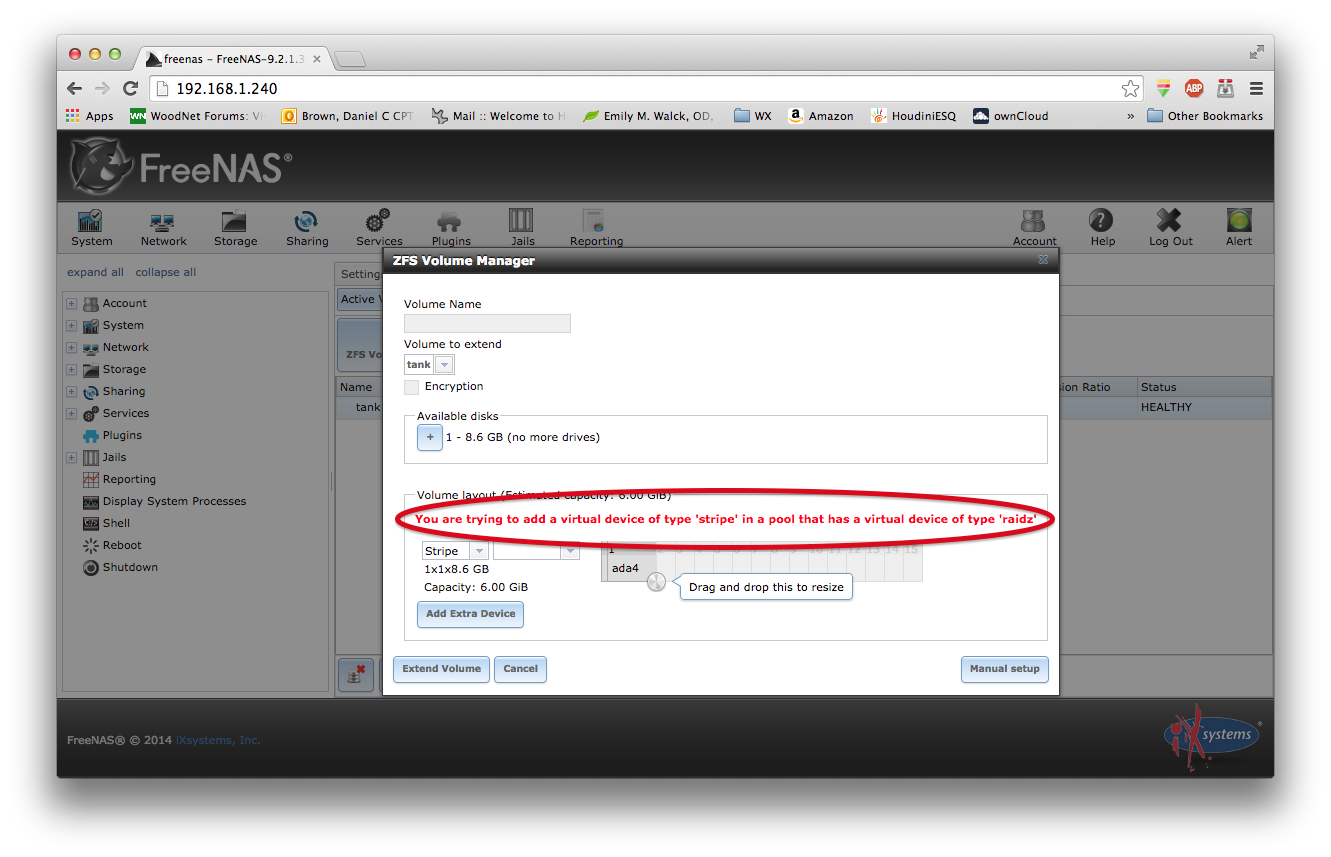This screenshot has height=857, width=1331.
Task: Expand the Sharing tree node
Action: point(71,391)
